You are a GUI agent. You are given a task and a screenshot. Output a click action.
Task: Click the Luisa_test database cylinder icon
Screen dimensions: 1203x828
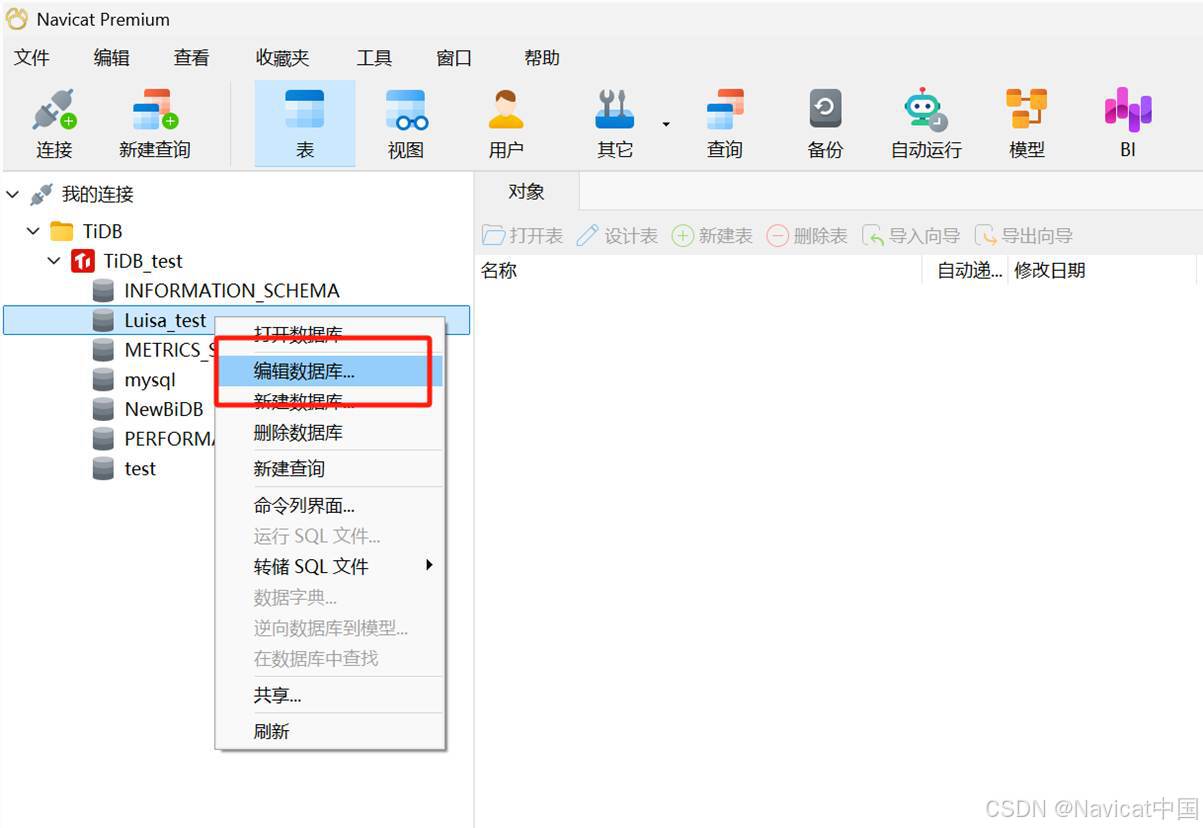click(103, 320)
